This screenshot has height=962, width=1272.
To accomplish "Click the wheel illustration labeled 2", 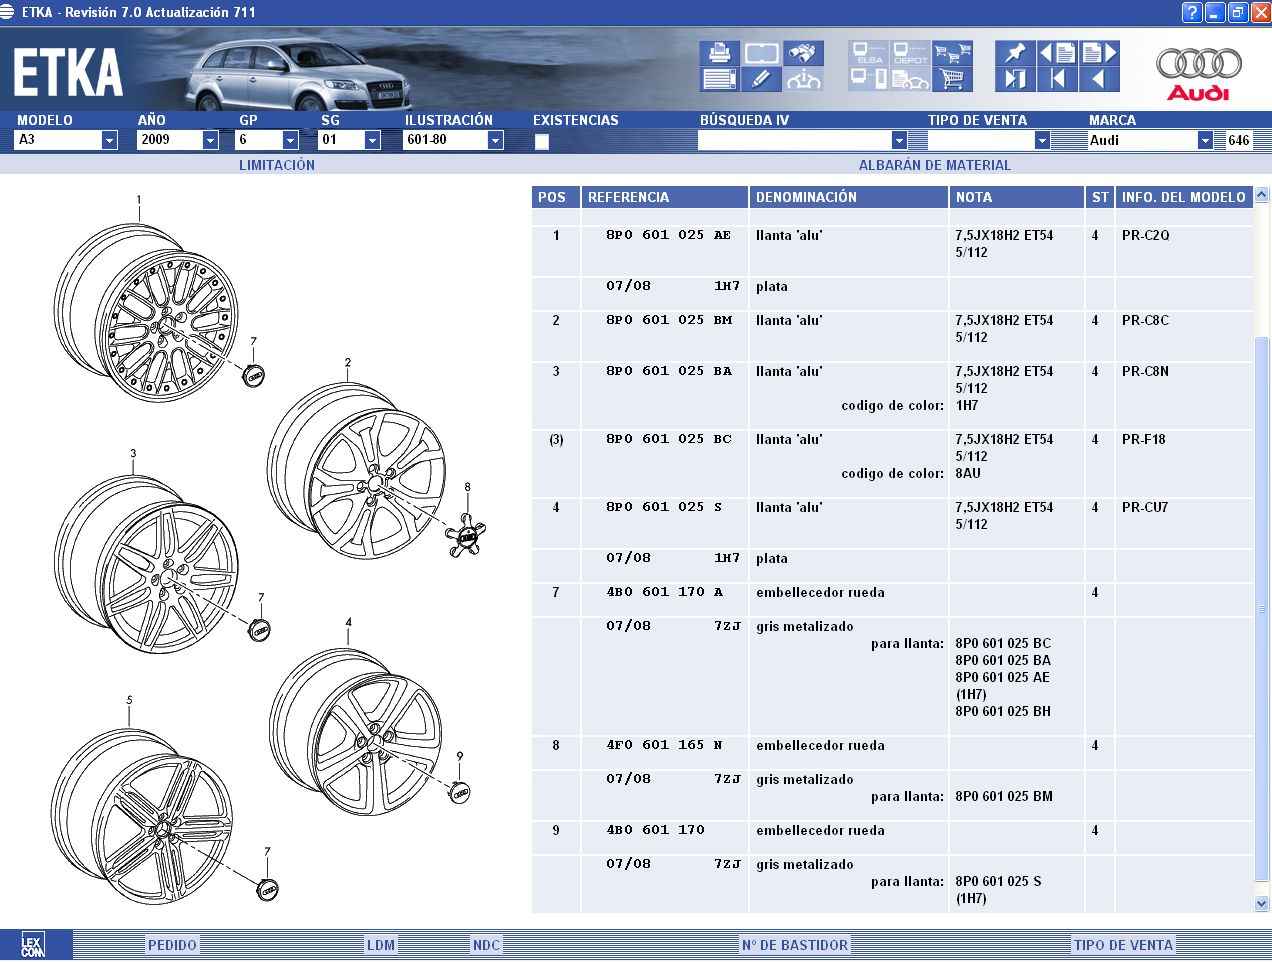I will pyautogui.click(x=357, y=472).
